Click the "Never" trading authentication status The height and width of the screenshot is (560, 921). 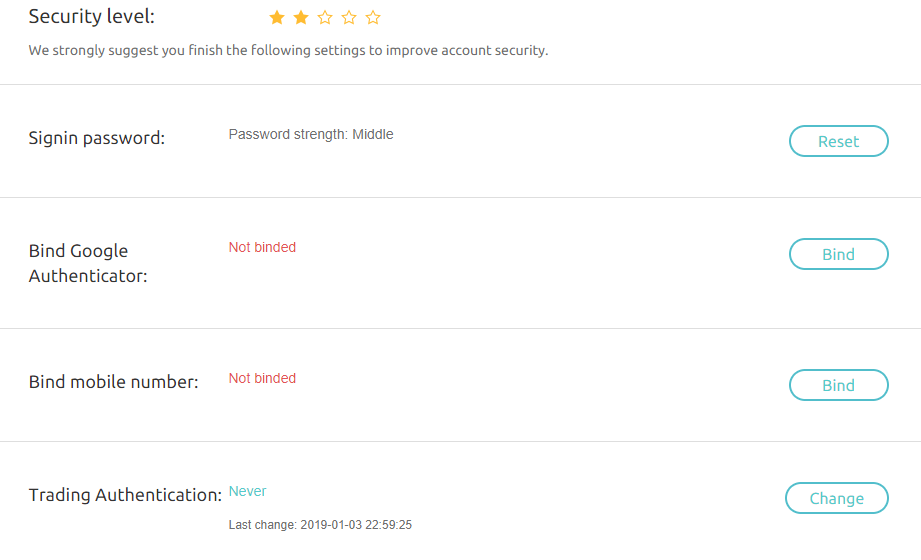pos(248,491)
